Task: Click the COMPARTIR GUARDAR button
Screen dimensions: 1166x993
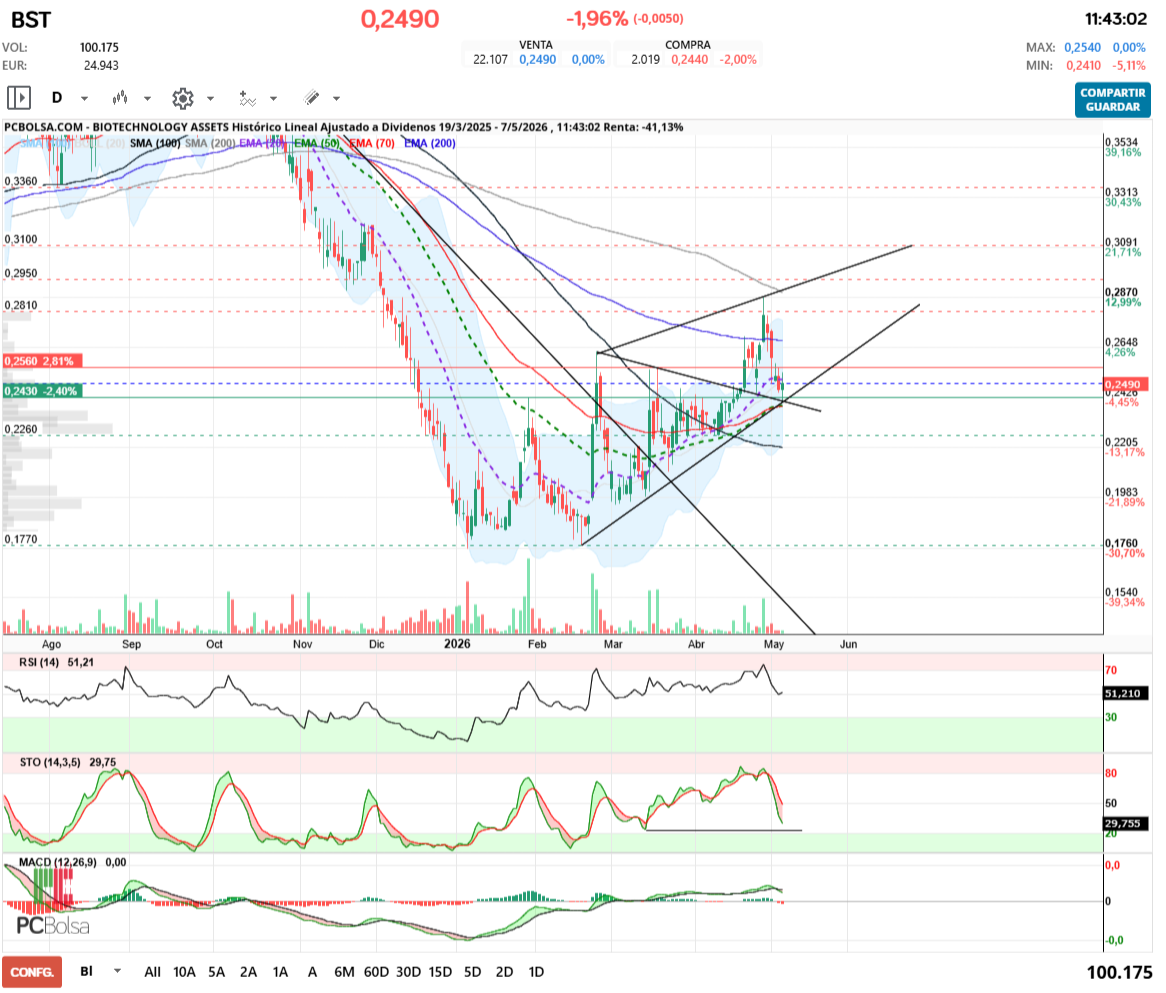Action: click(x=1112, y=100)
